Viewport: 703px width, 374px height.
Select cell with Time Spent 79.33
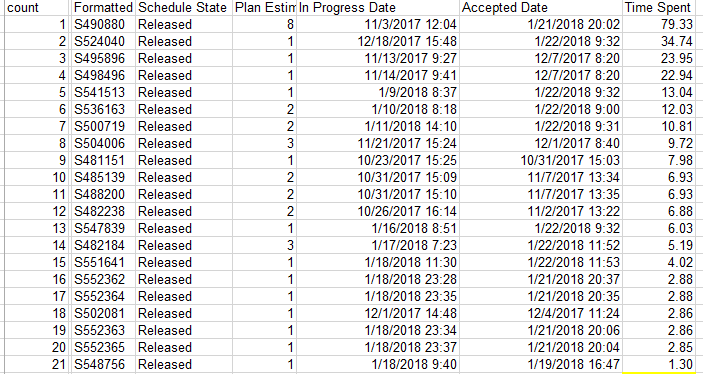659,24
